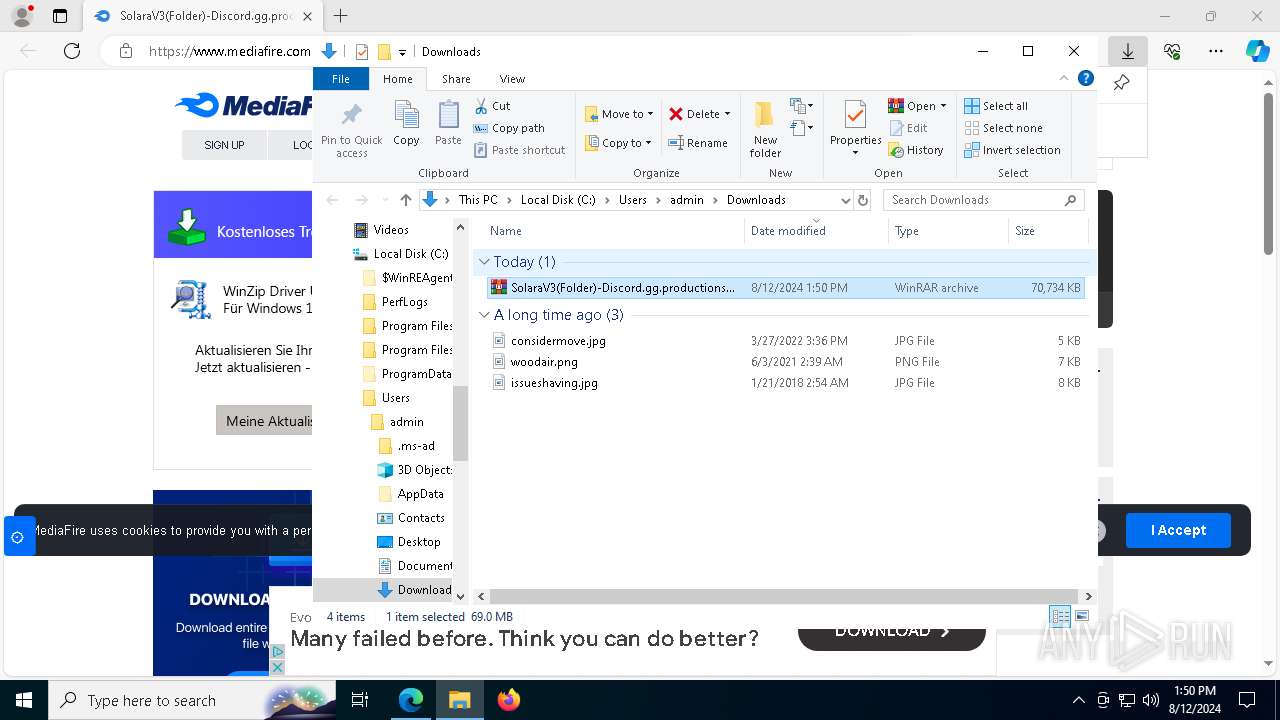Click the Edit command

[x=907, y=128]
